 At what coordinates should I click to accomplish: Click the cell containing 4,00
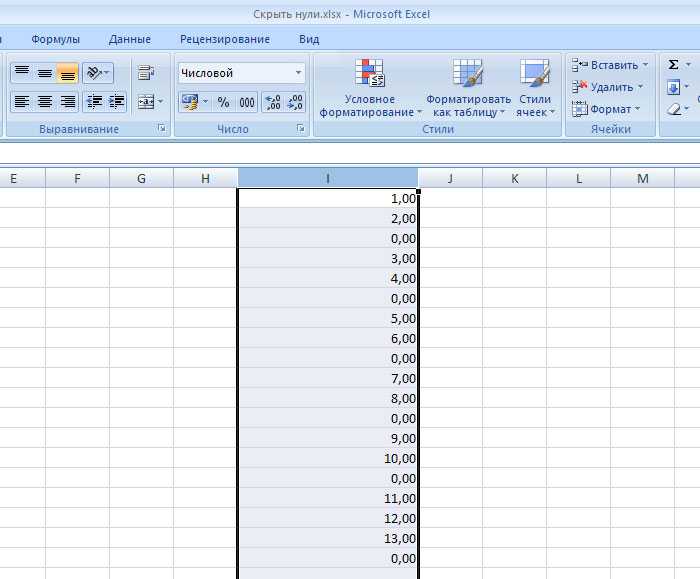[328, 278]
